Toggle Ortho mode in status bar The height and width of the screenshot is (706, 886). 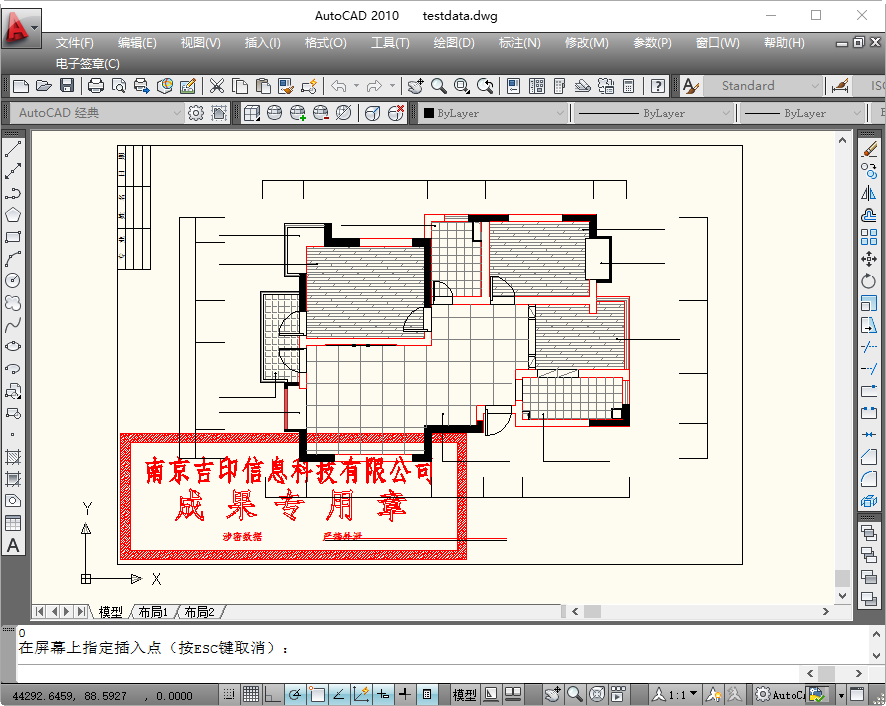point(273,694)
